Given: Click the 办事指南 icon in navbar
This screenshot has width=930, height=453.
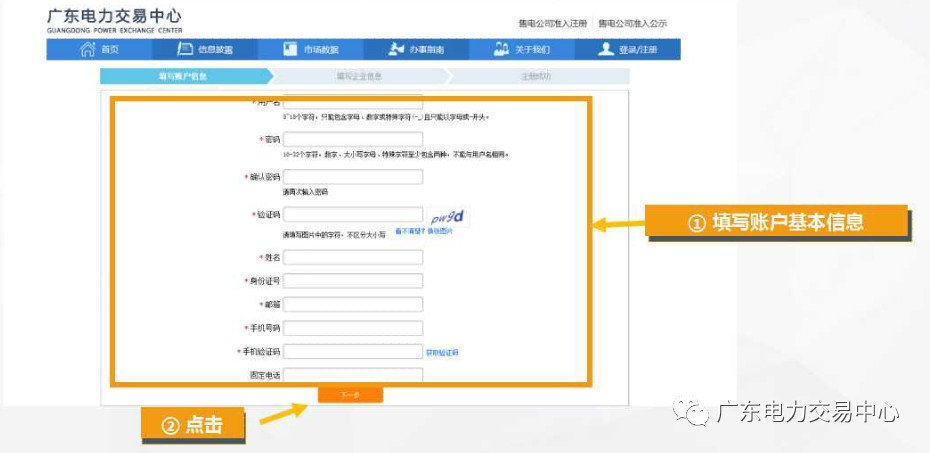Looking at the screenshot, I should click(397, 49).
